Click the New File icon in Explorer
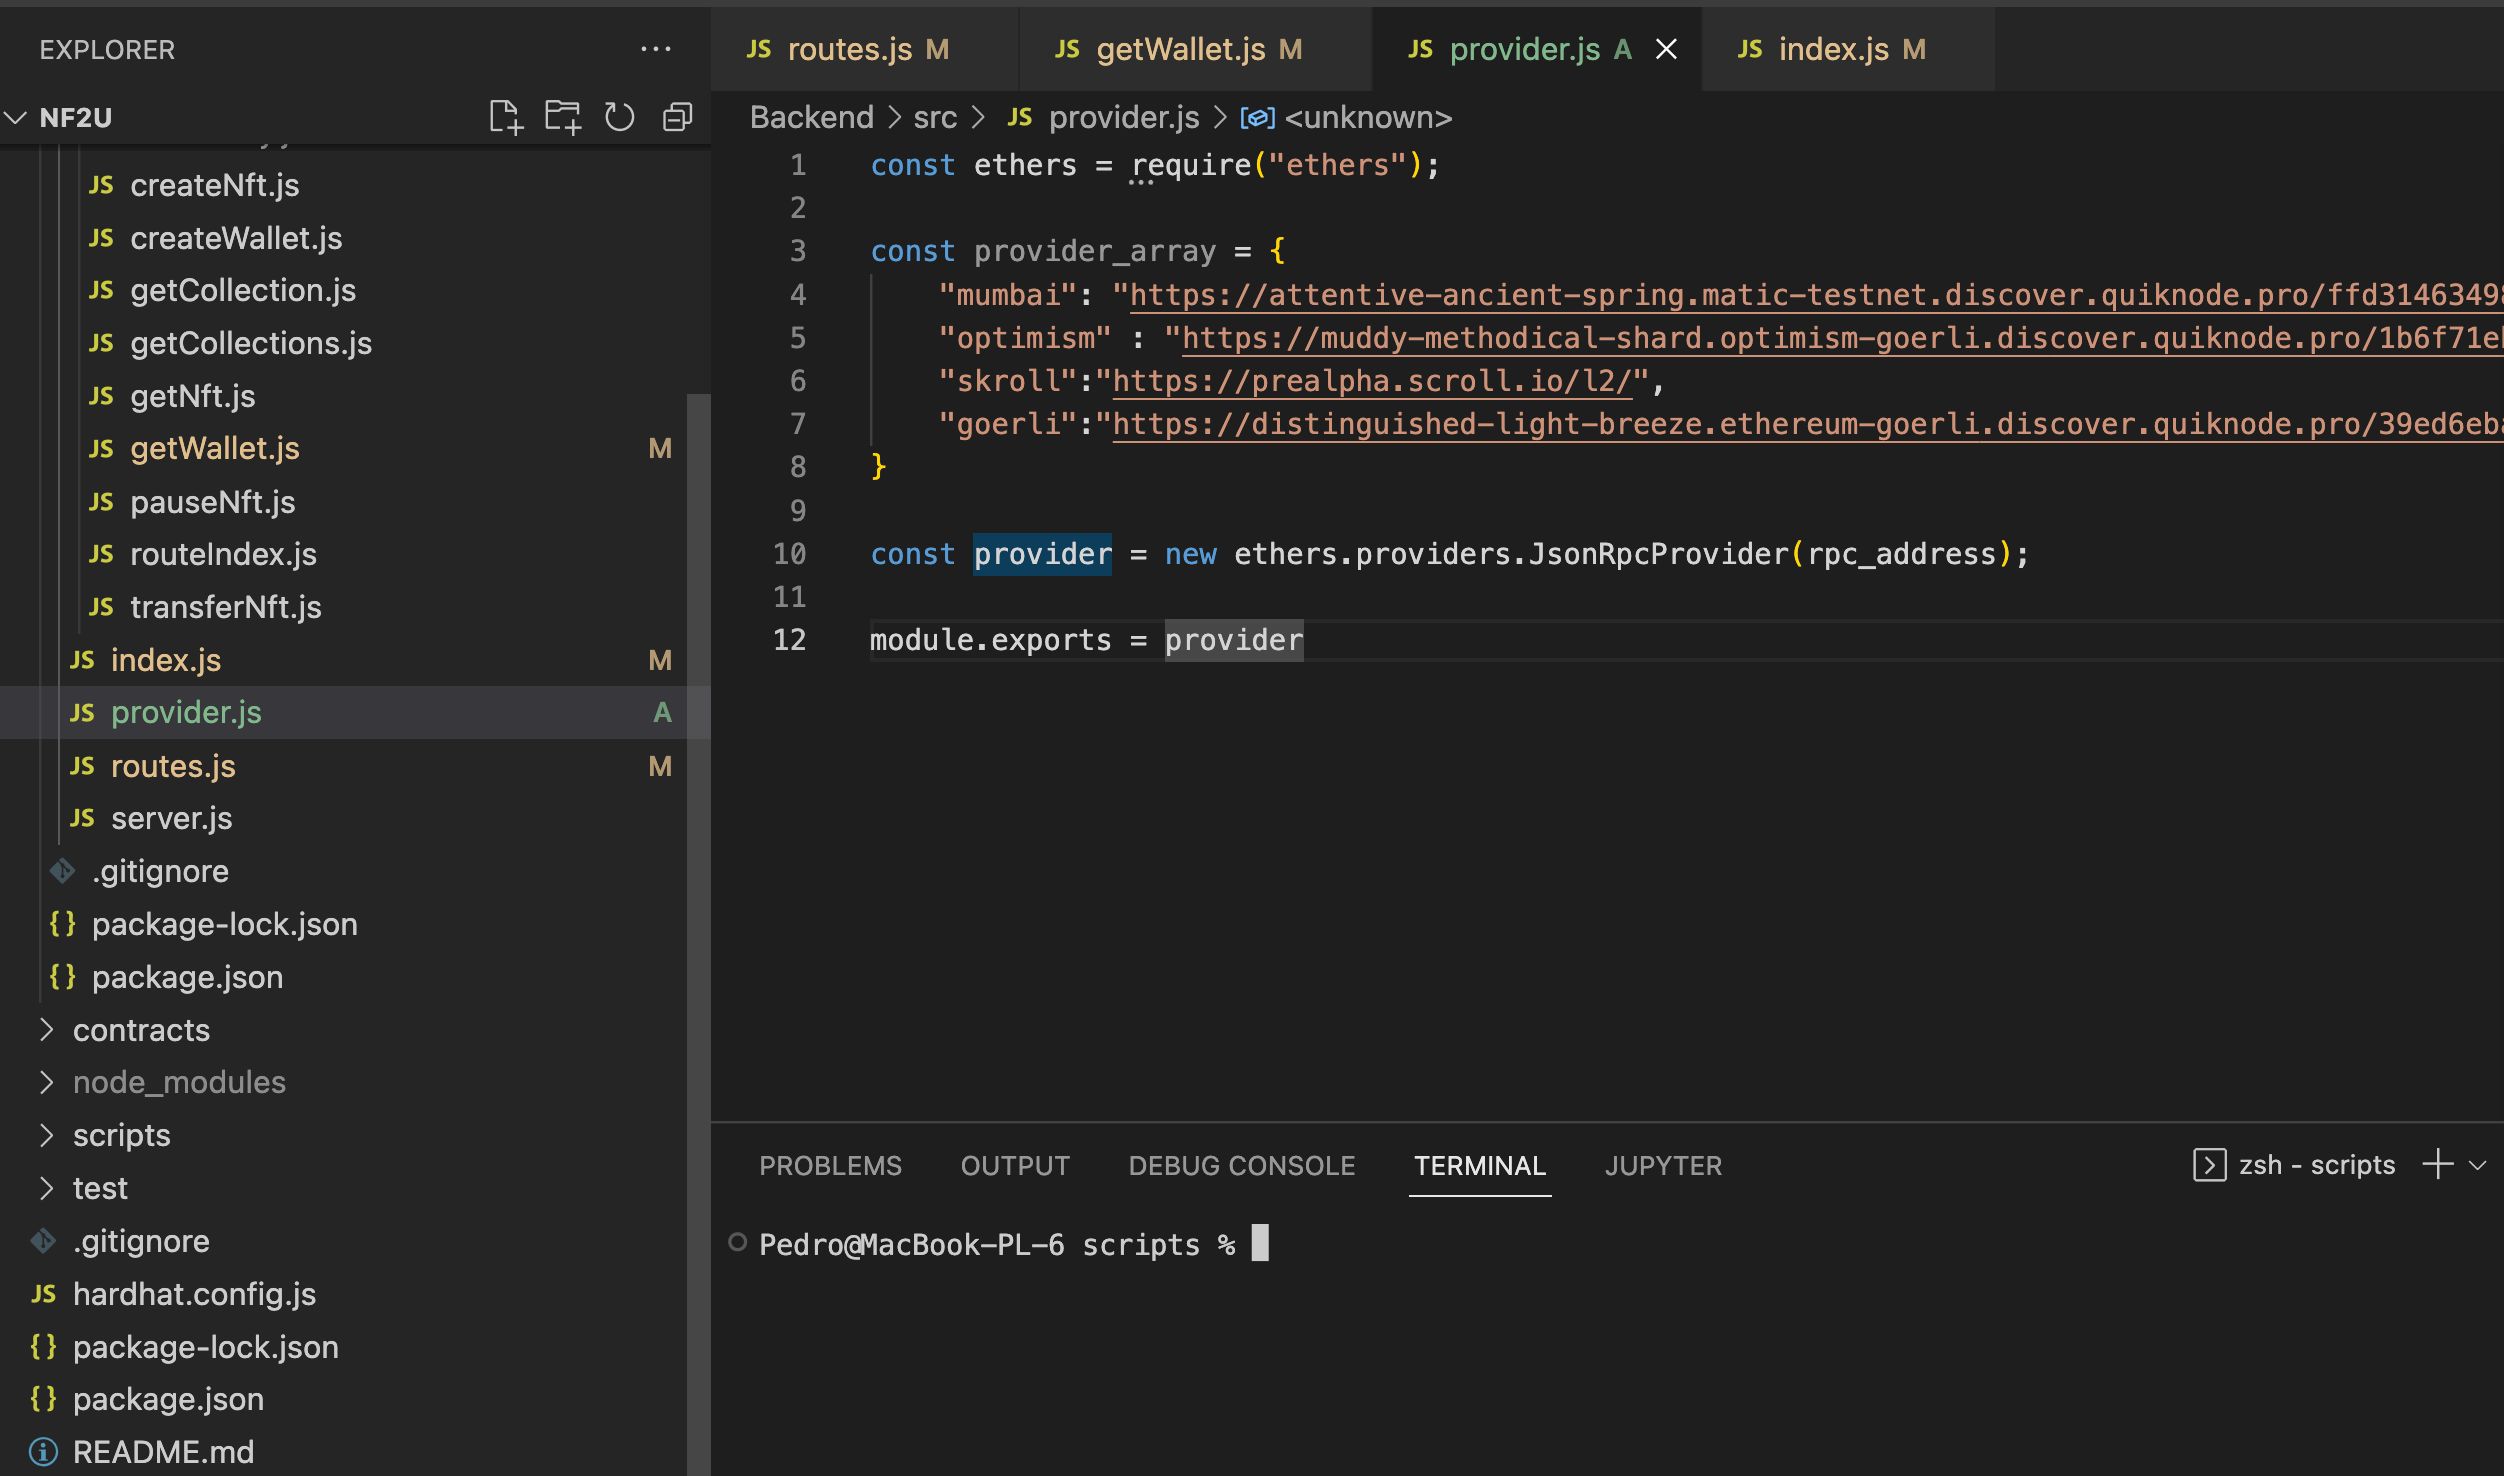 click(x=506, y=117)
